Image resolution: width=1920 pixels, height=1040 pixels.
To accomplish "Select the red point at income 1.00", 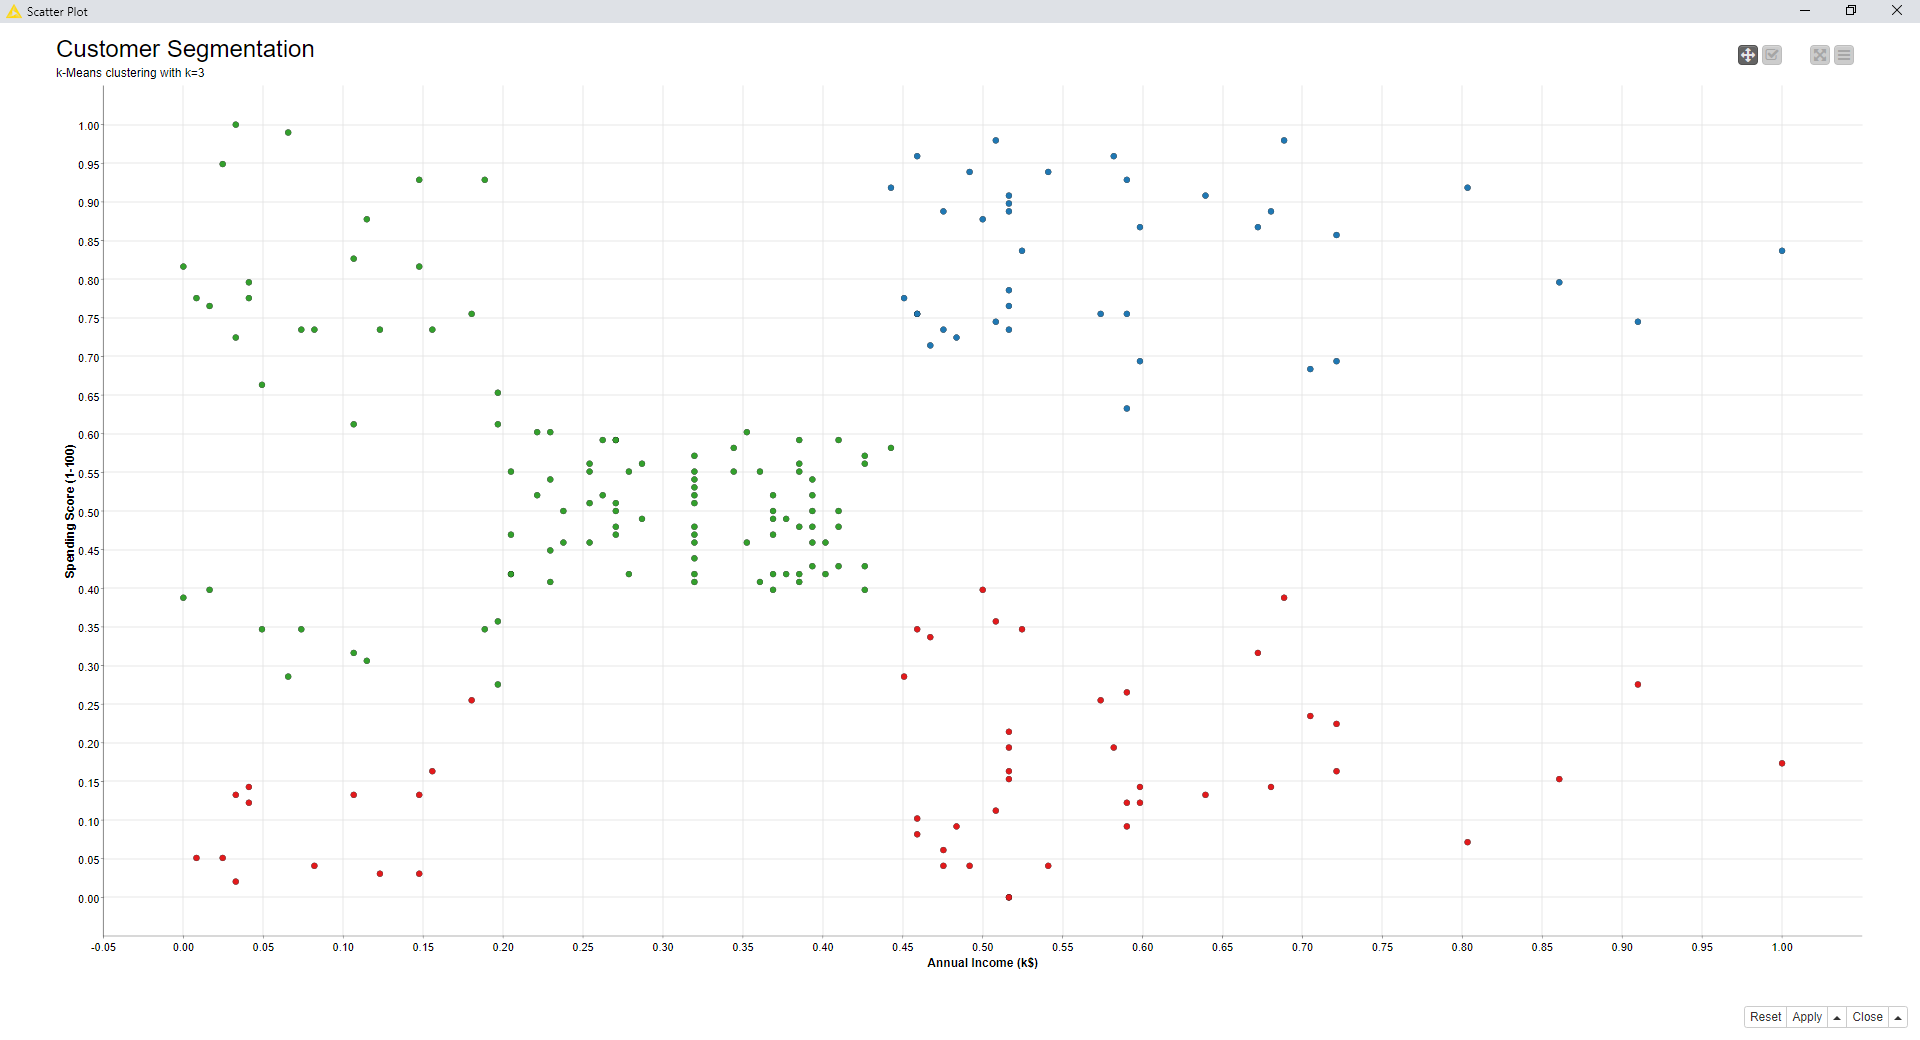I will click(x=1782, y=764).
